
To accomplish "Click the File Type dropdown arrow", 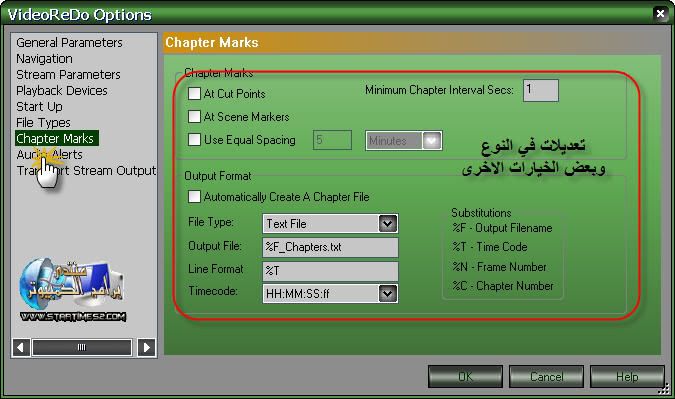I will click(x=387, y=223).
